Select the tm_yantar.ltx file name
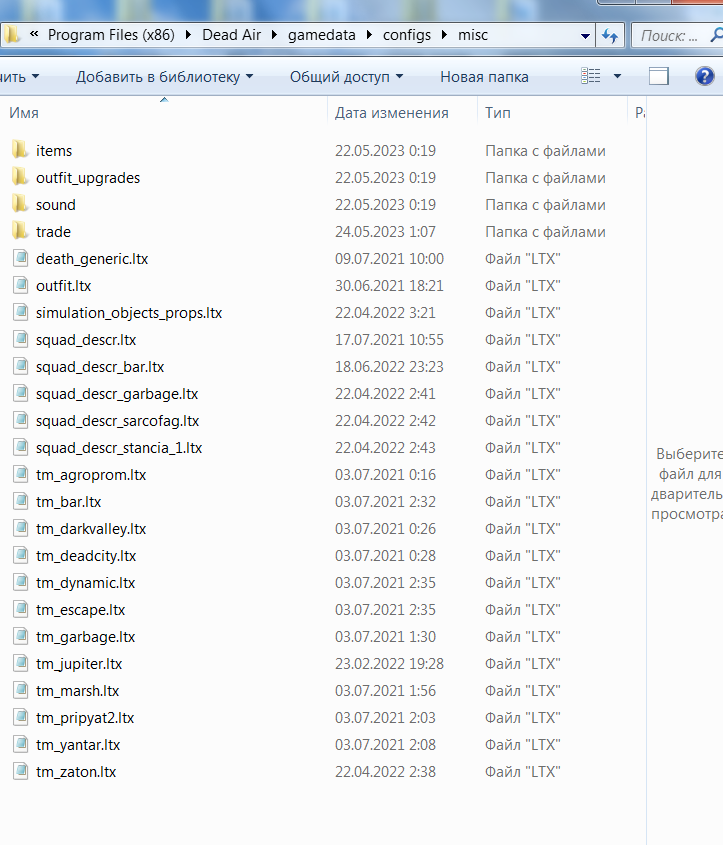Screen dimensions: 723x845 [78, 745]
